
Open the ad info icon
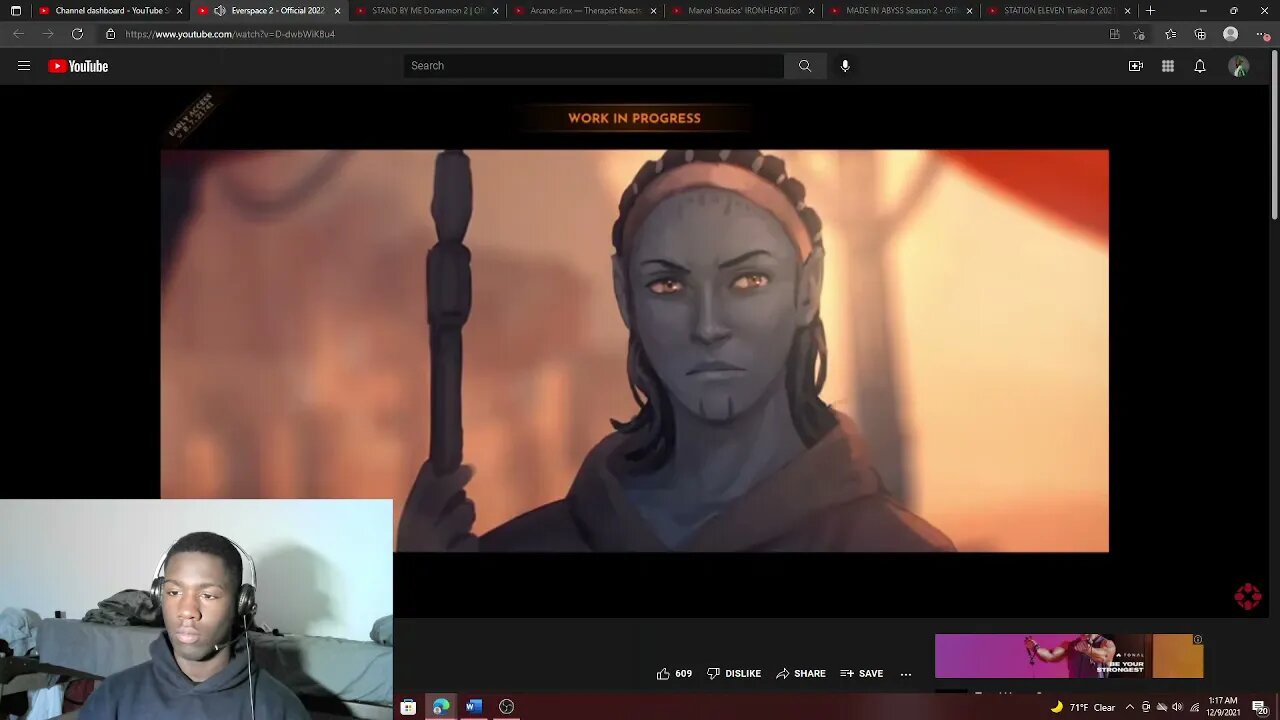1197,640
